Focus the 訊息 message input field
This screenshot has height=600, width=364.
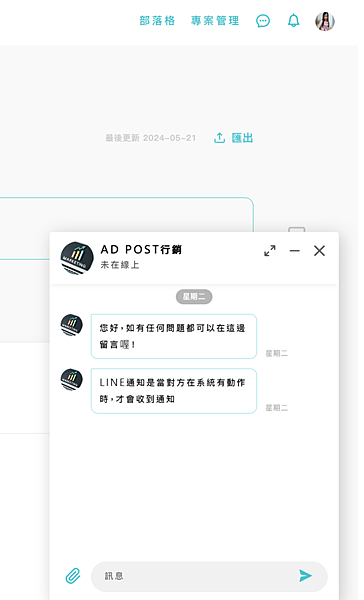(x=209, y=576)
